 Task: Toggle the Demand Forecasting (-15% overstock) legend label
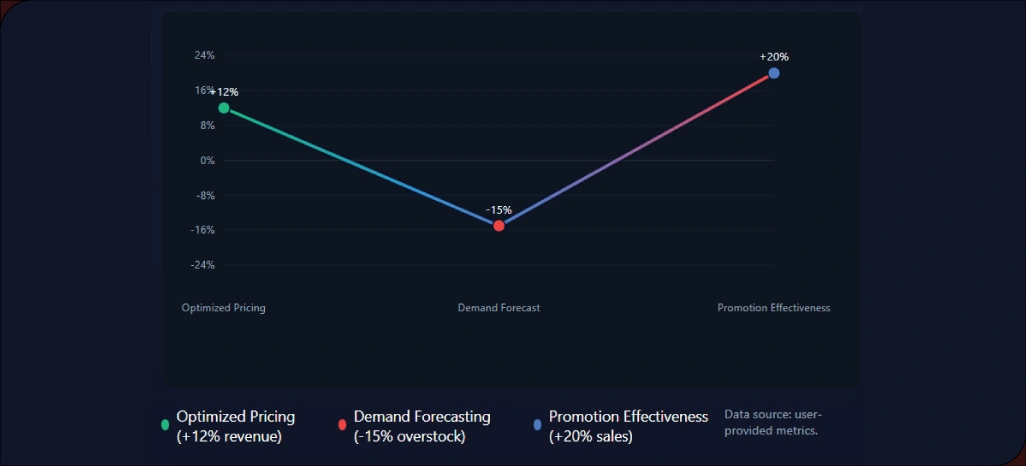click(422, 426)
